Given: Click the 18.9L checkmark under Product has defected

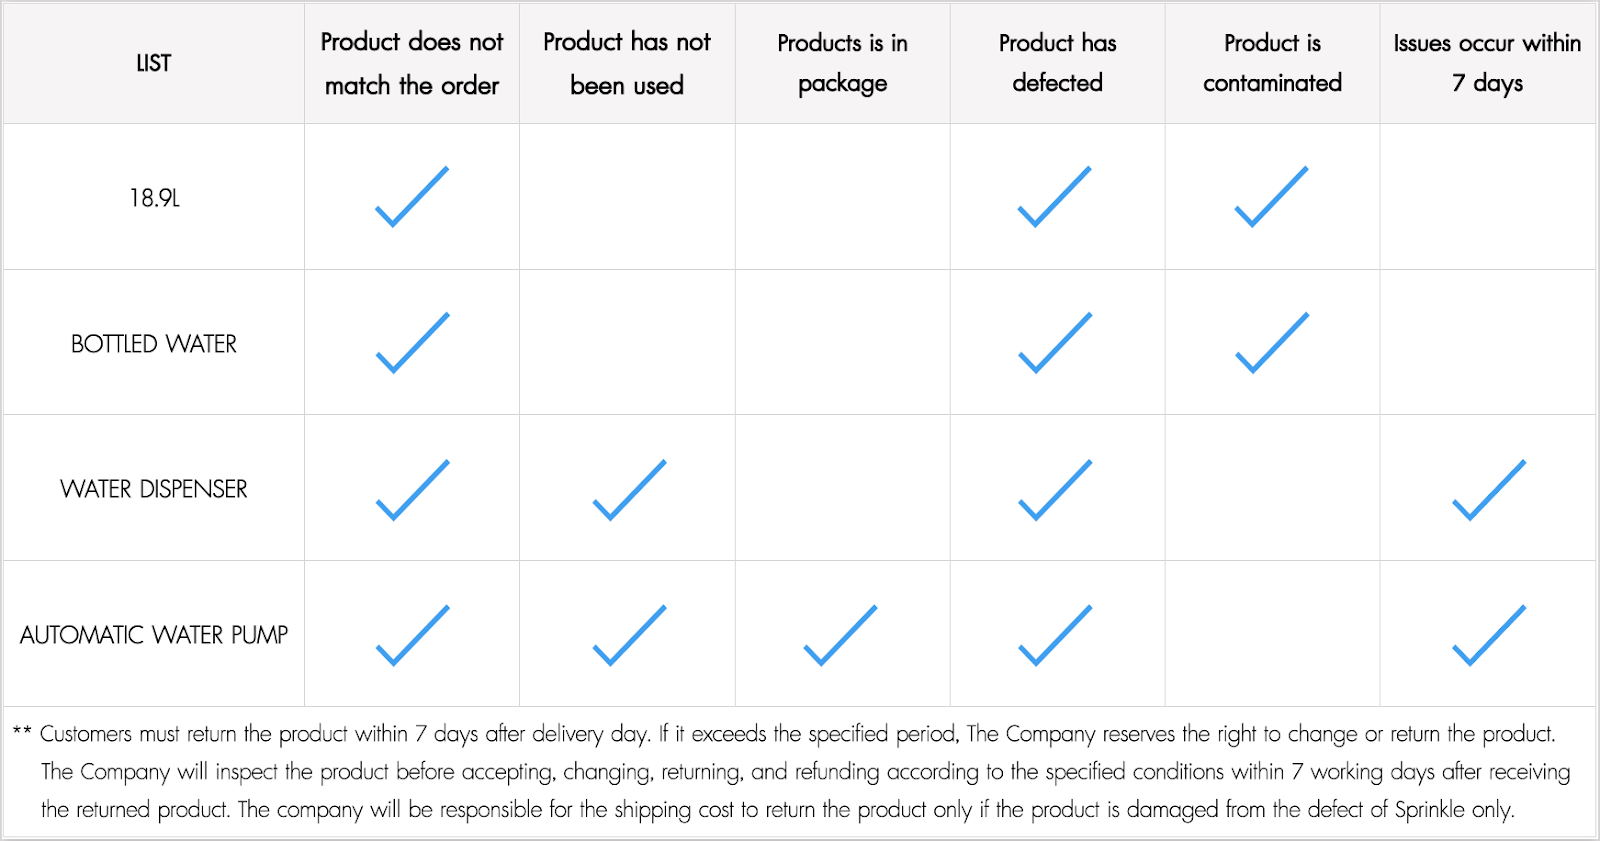Looking at the screenshot, I should (1054, 197).
